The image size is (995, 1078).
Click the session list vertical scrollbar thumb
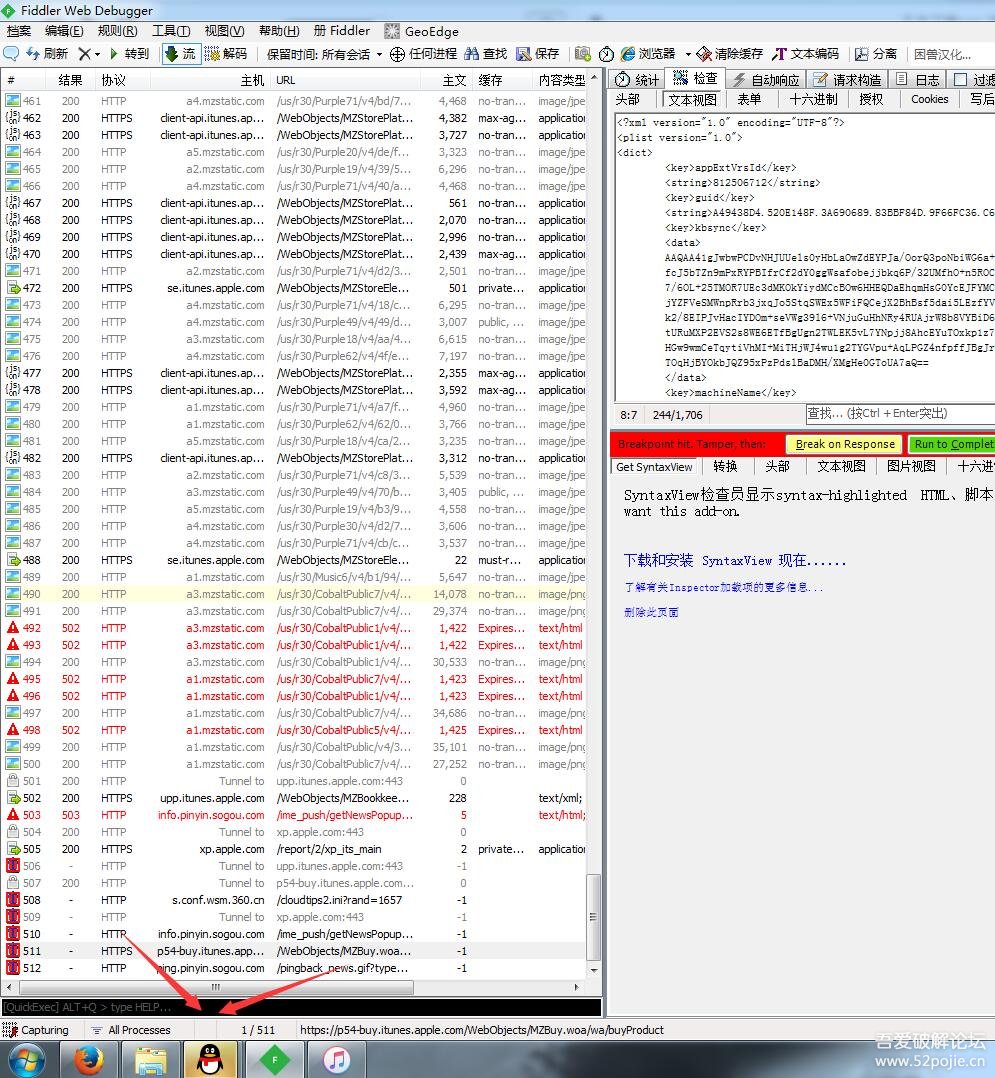[593, 916]
